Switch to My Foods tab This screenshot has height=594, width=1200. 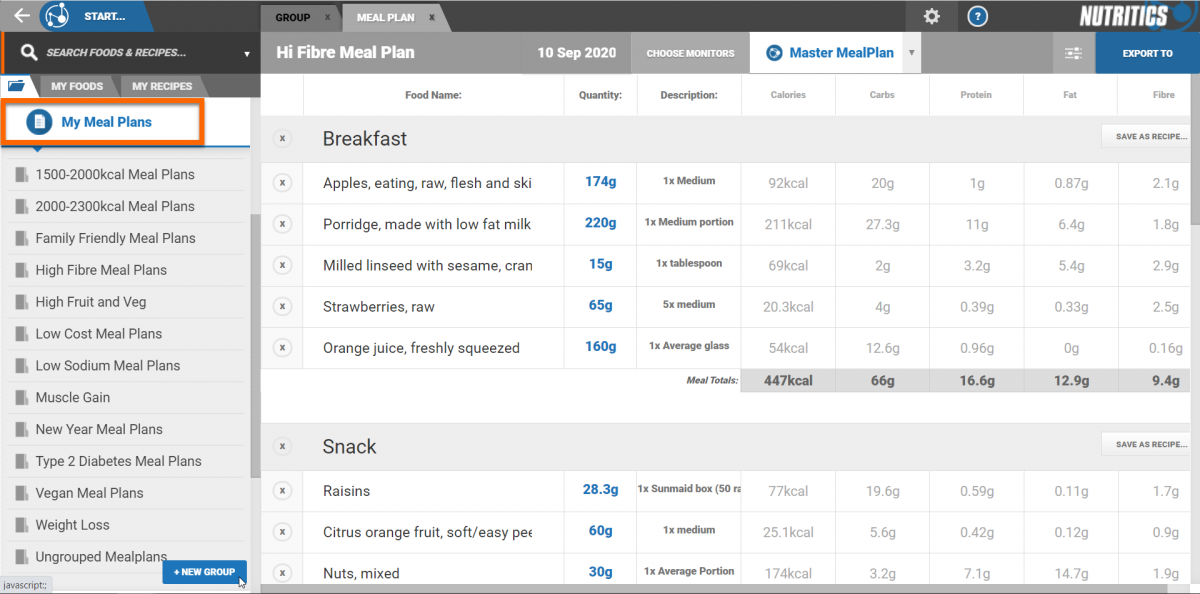click(x=79, y=86)
